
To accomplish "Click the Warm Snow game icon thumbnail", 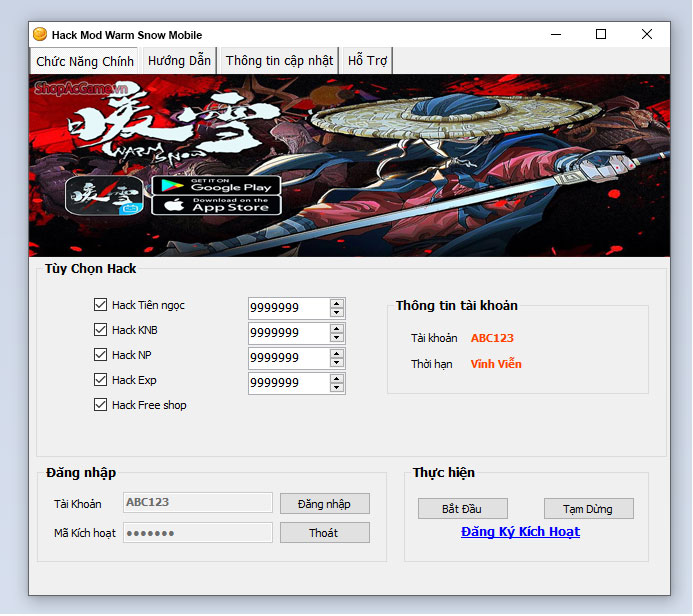I will pyautogui.click(x=104, y=195).
